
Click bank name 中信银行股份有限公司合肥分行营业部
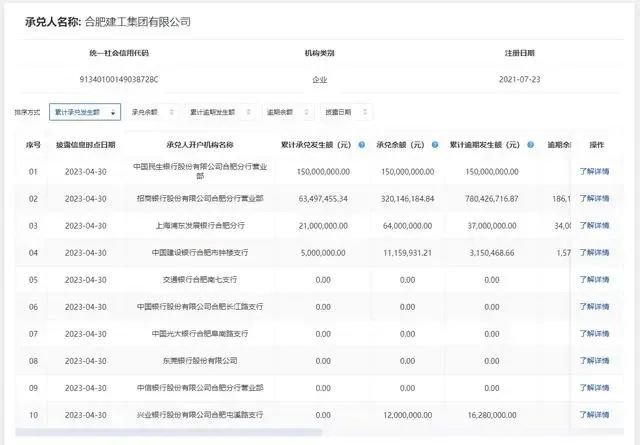pos(200,388)
